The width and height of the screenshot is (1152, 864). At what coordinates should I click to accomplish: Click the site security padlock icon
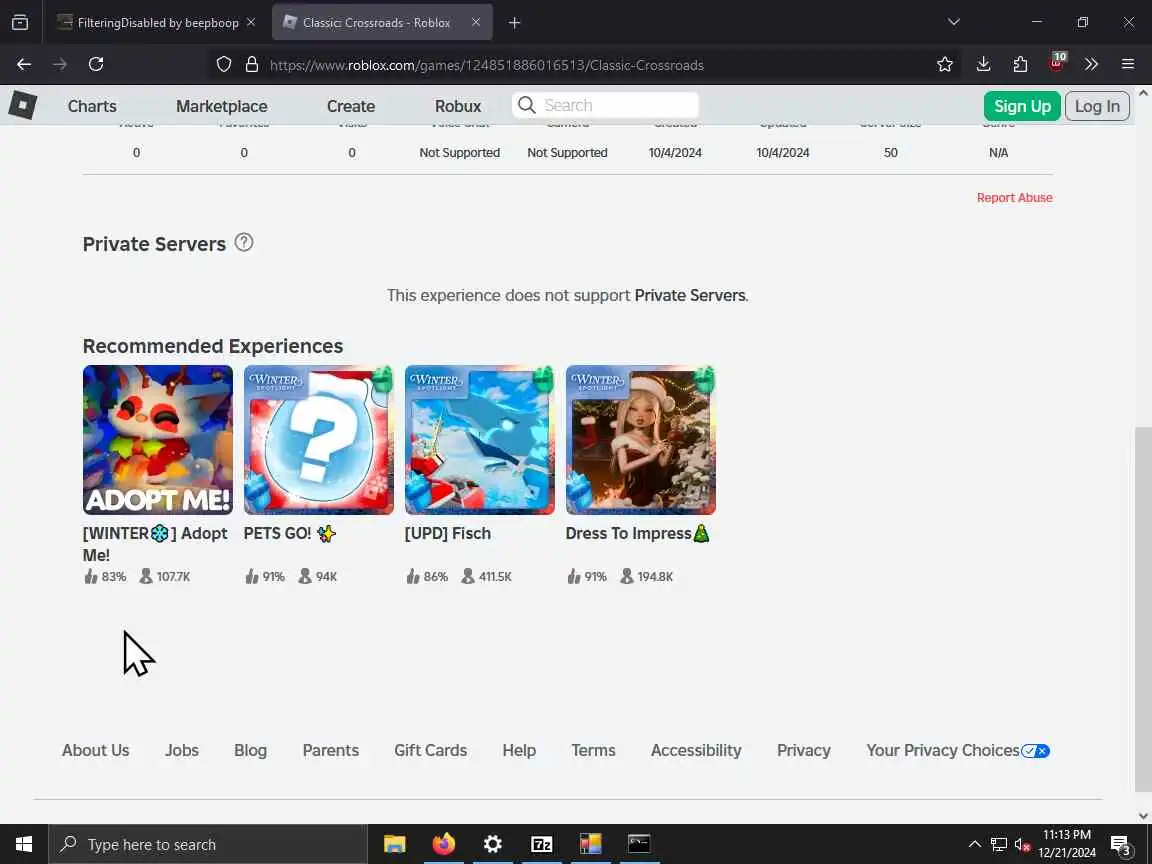click(252, 65)
